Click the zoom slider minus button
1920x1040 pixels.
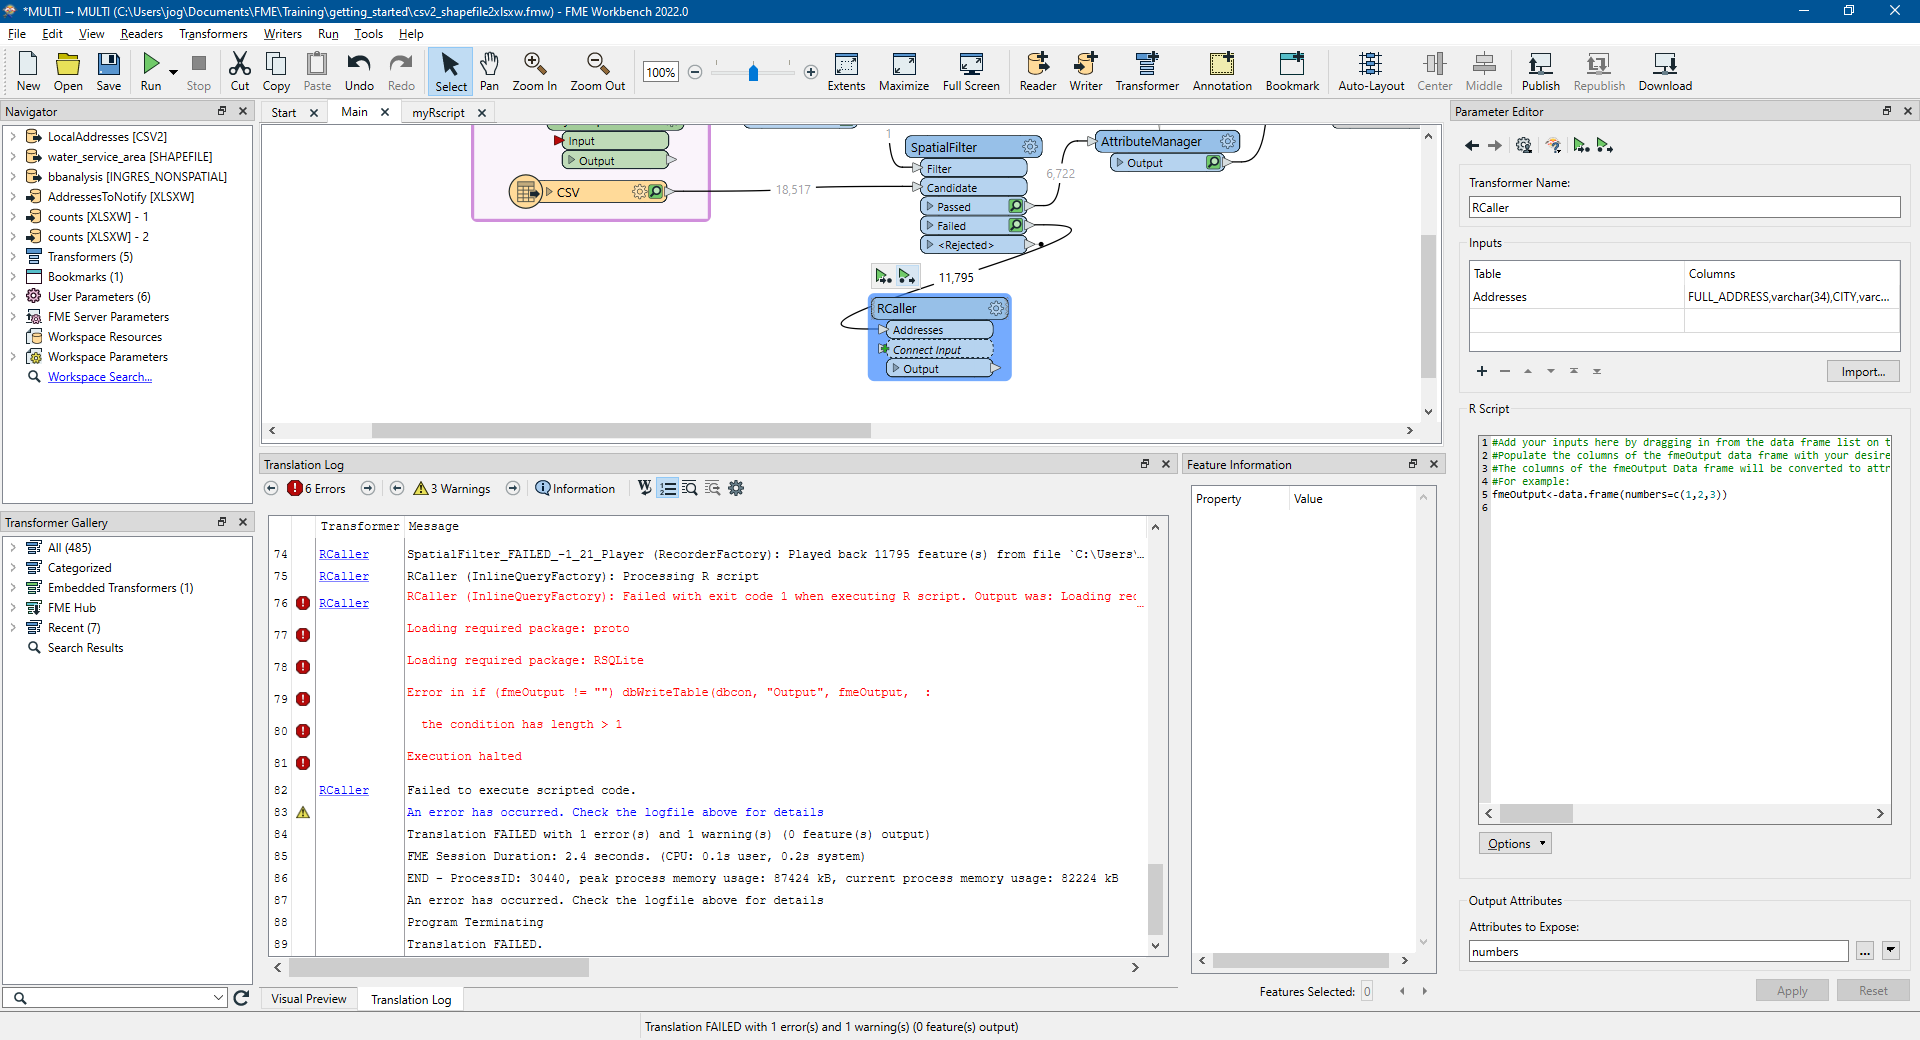tap(695, 72)
